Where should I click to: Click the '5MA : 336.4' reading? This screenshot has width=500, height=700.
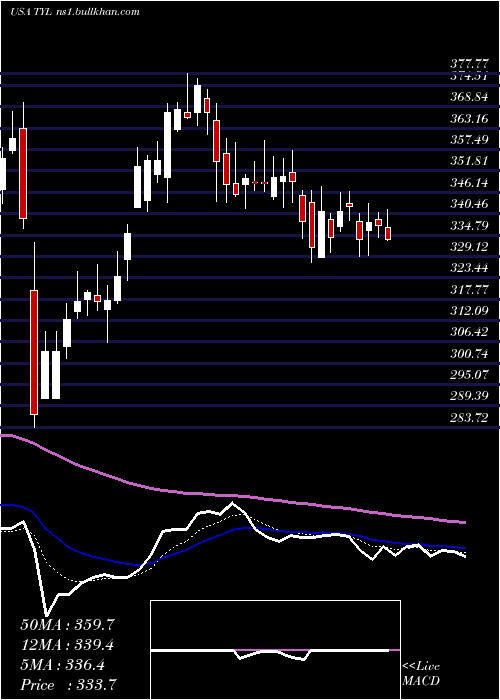[63, 665]
